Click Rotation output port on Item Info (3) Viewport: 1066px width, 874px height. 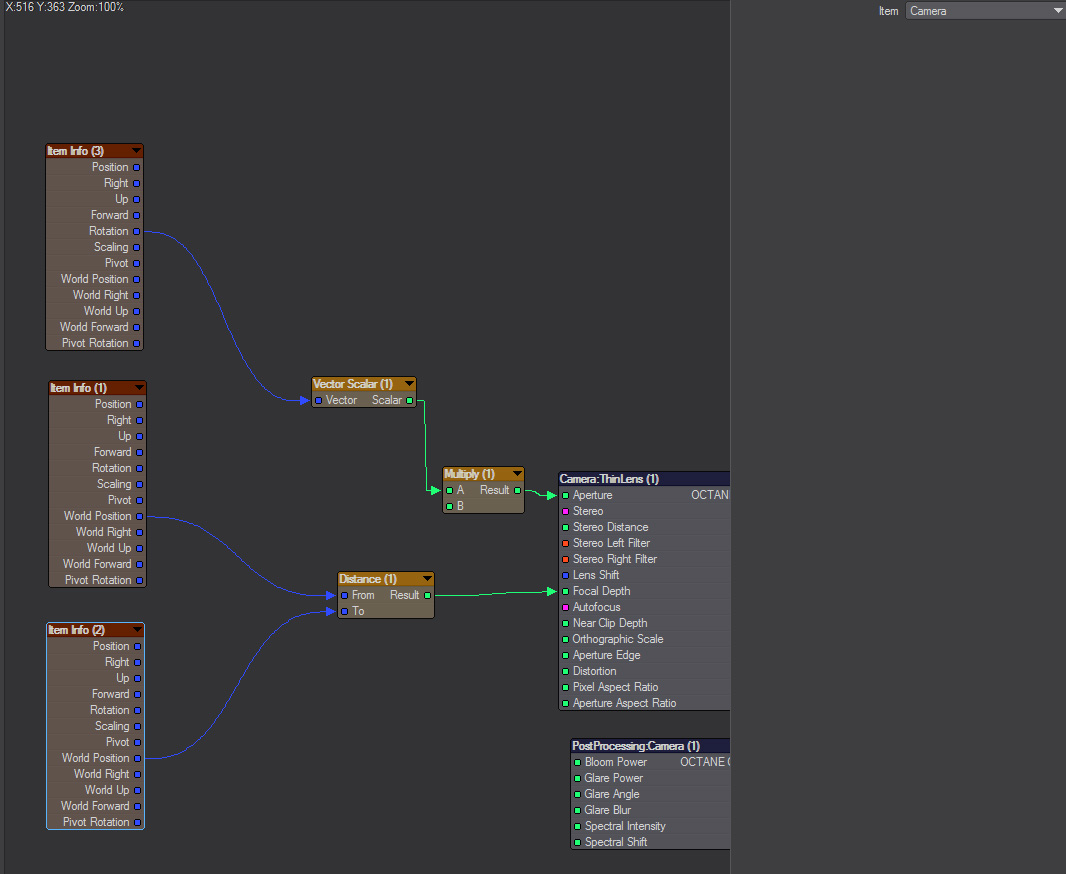[x=137, y=231]
